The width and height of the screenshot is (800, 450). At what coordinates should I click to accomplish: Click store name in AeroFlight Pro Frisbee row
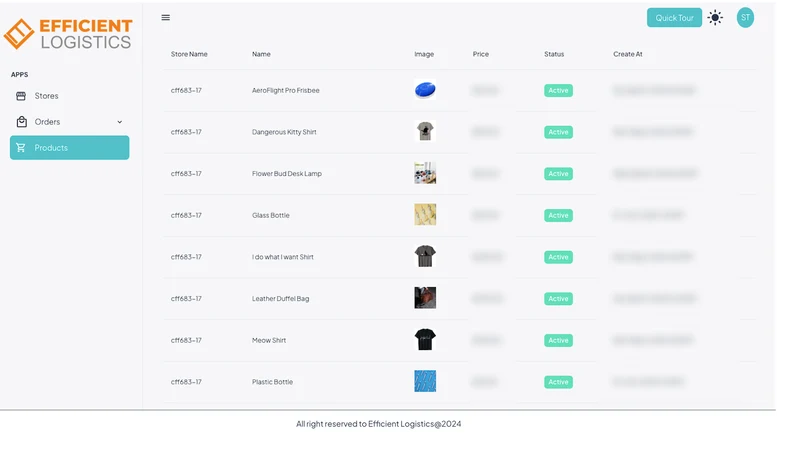pyautogui.click(x=186, y=90)
